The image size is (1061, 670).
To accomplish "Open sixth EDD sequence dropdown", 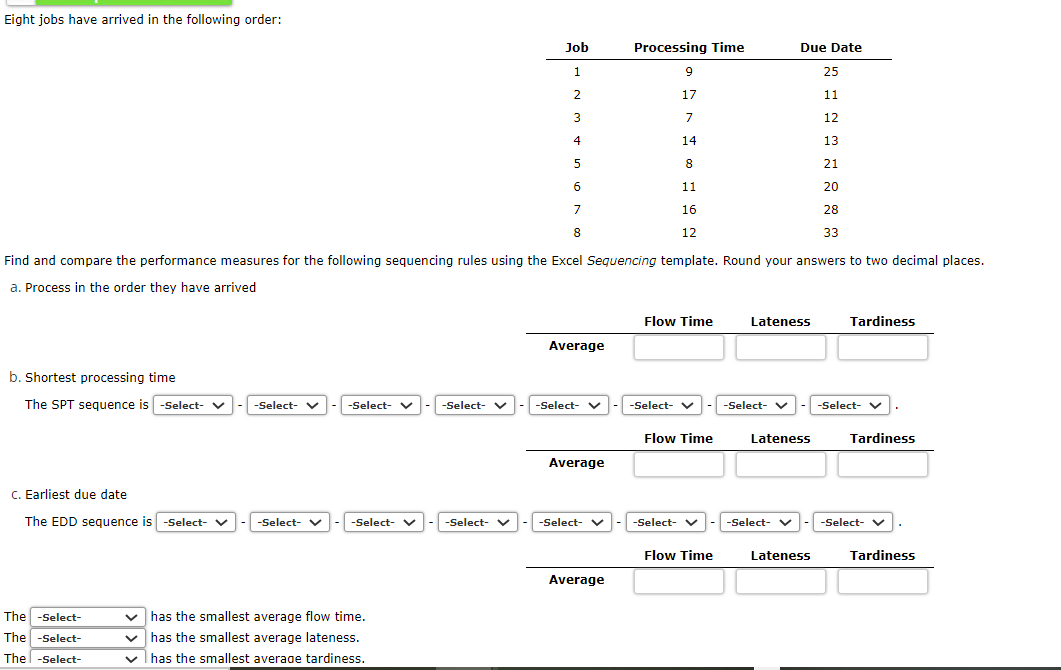I will (x=666, y=522).
